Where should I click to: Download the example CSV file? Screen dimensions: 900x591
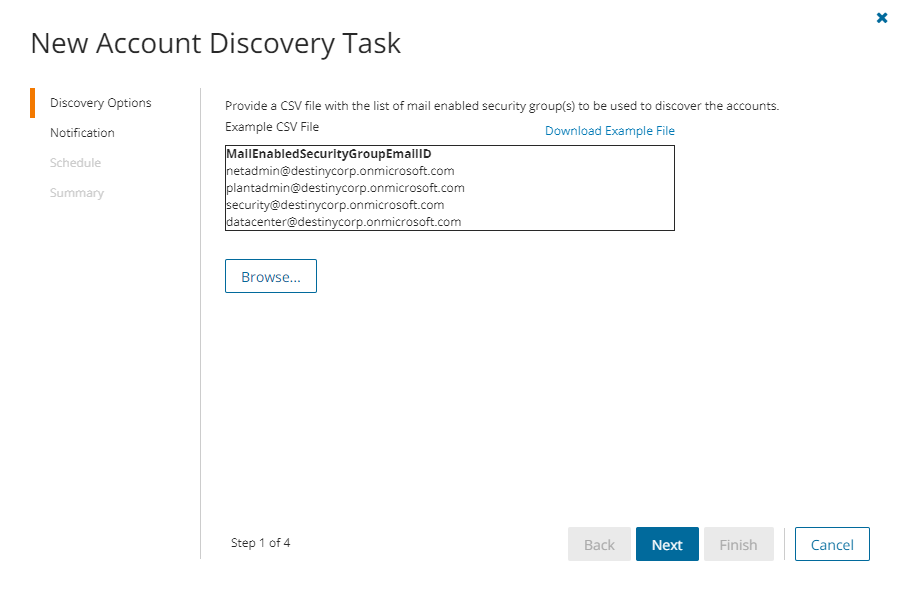click(x=609, y=131)
